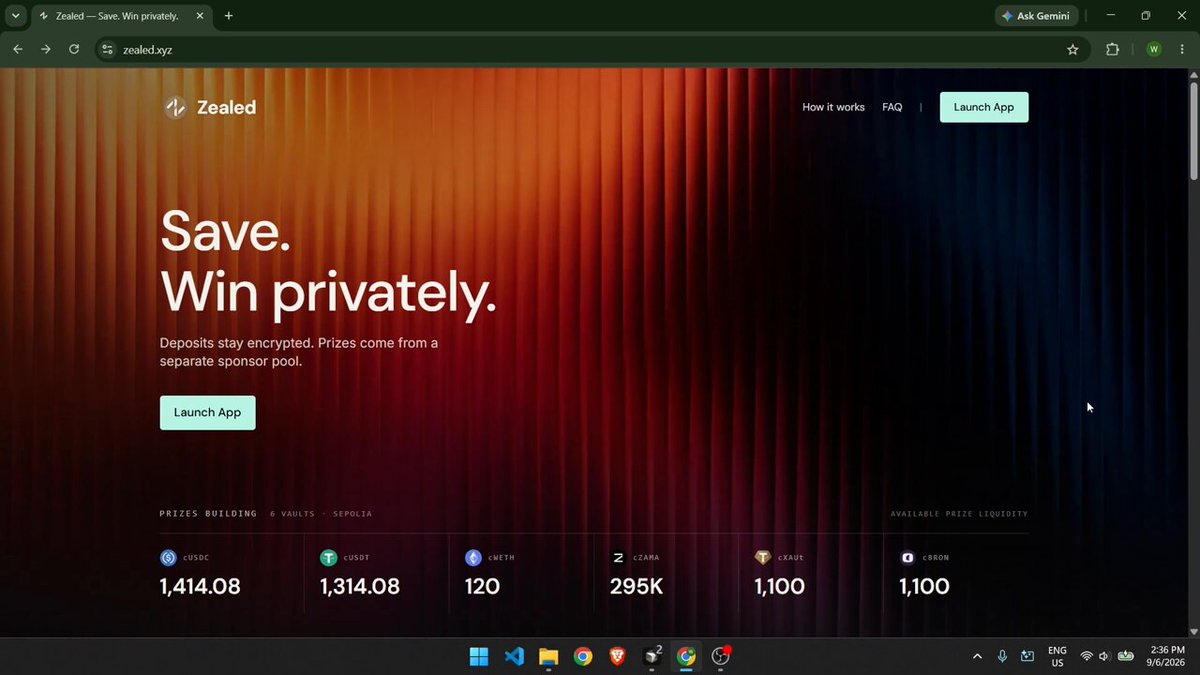This screenshot has height=675, width=1200.
Task: Click the cUSDT value 1,314.08
Action: (x=360, y=587)
